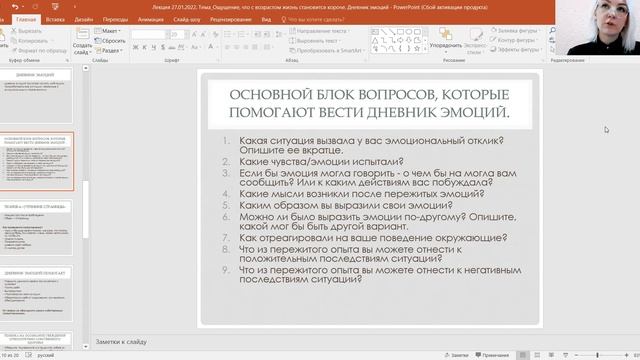Toggle center text alignment

tap(237, 48)
